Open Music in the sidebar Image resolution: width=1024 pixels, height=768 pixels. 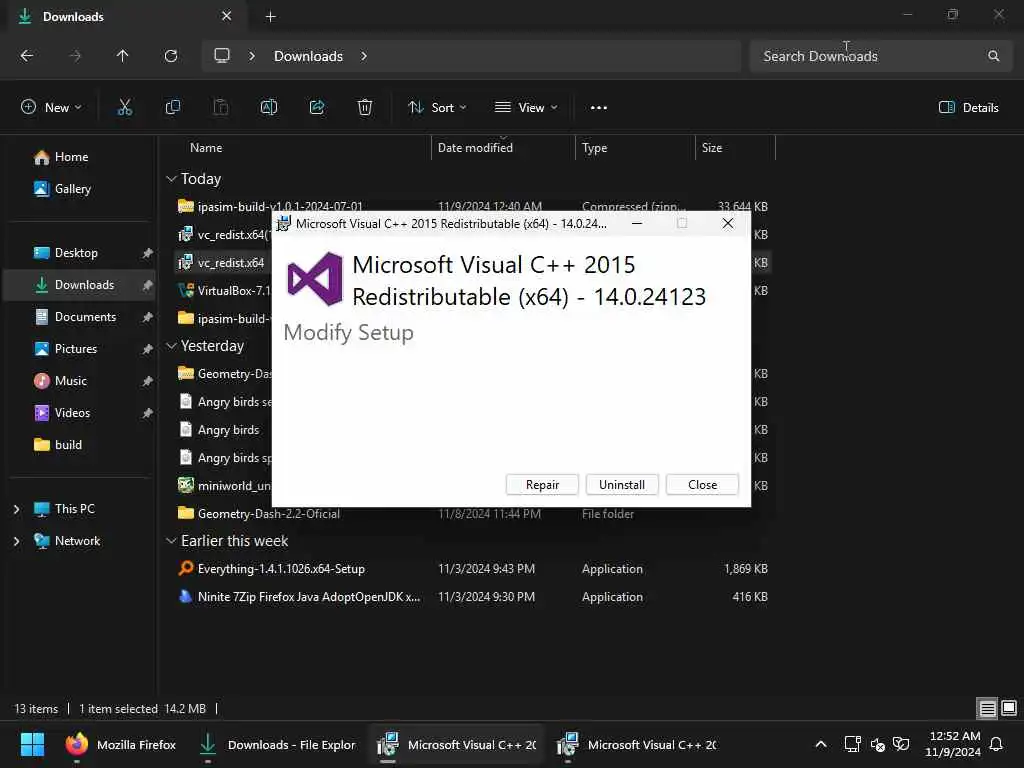(71, 381)
